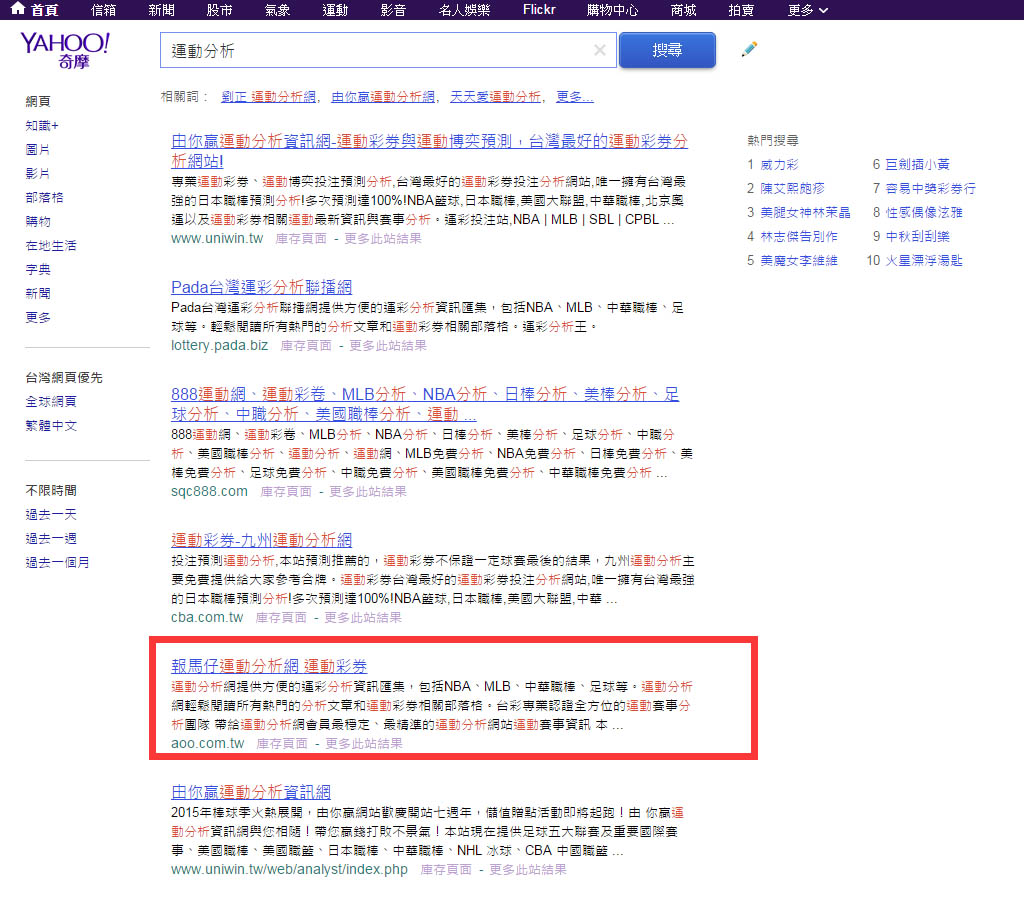The width and height of the screenshot is (1024, 908).
Task: Open 氣象 in top navigation
Action: tap(277, 10)
